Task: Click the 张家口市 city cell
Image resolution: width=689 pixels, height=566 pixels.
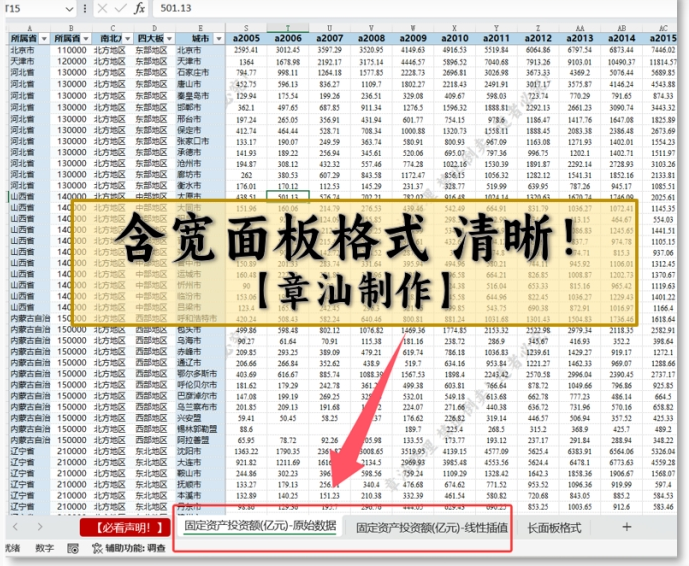Action: pos(201,142)
